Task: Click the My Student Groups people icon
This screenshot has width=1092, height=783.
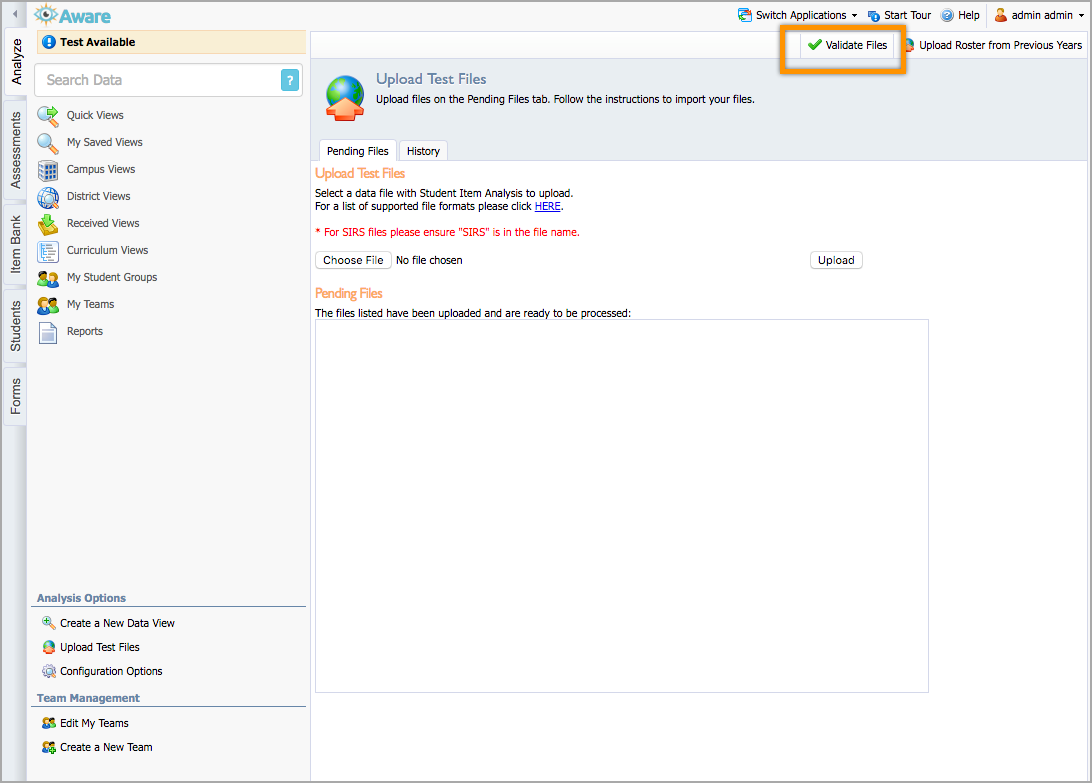Action: click(48, 279)
